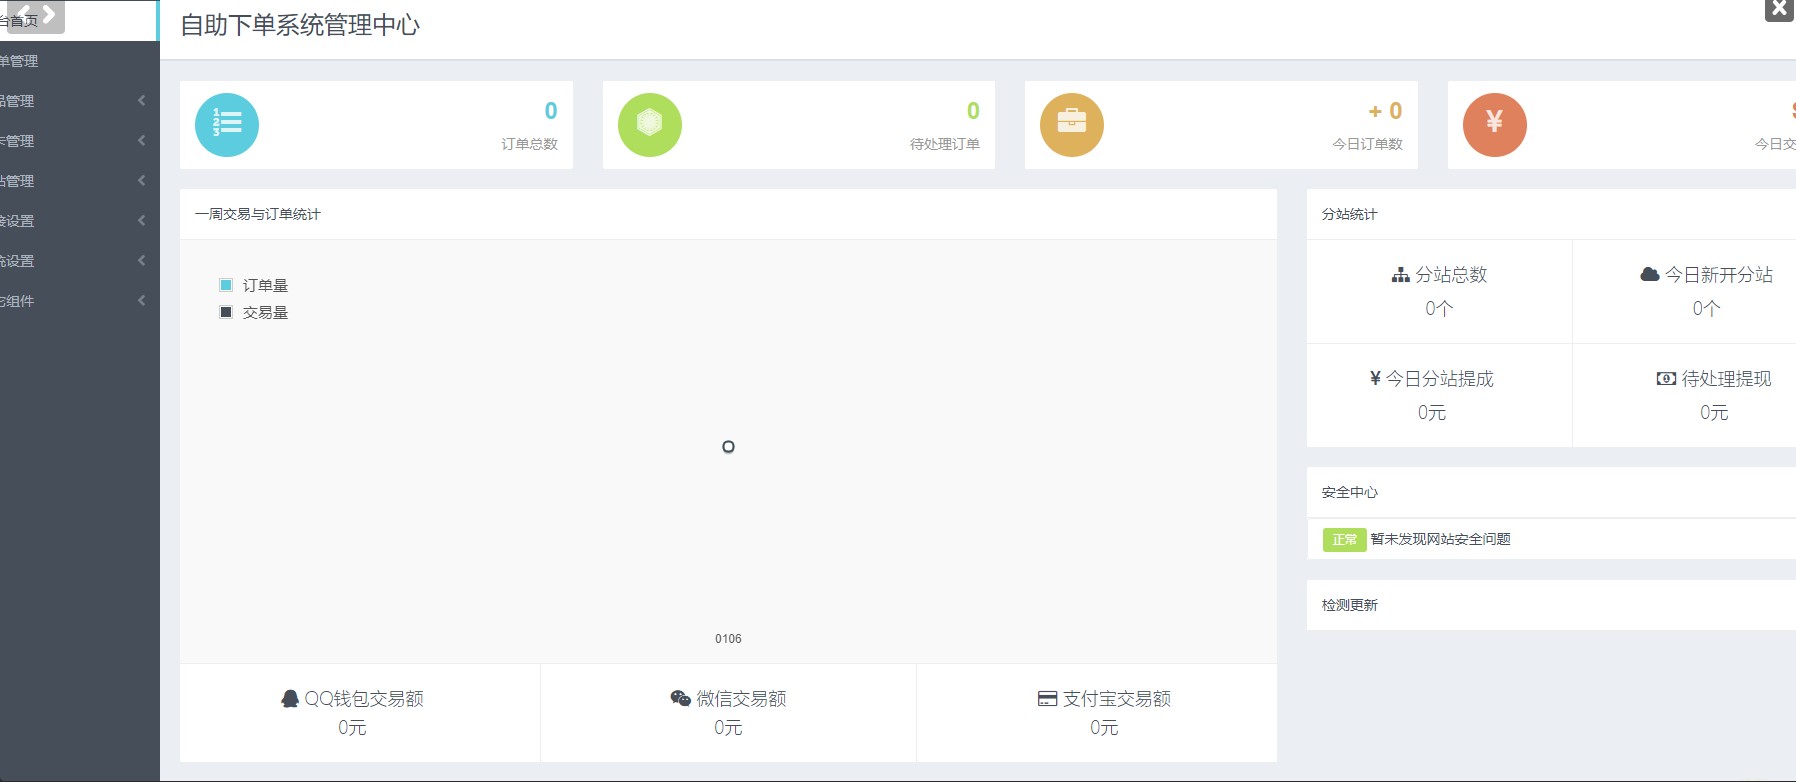Click the 安全中心 panel heading
The width and height of the screenshot is (1796, 782).
(1349, 492)
